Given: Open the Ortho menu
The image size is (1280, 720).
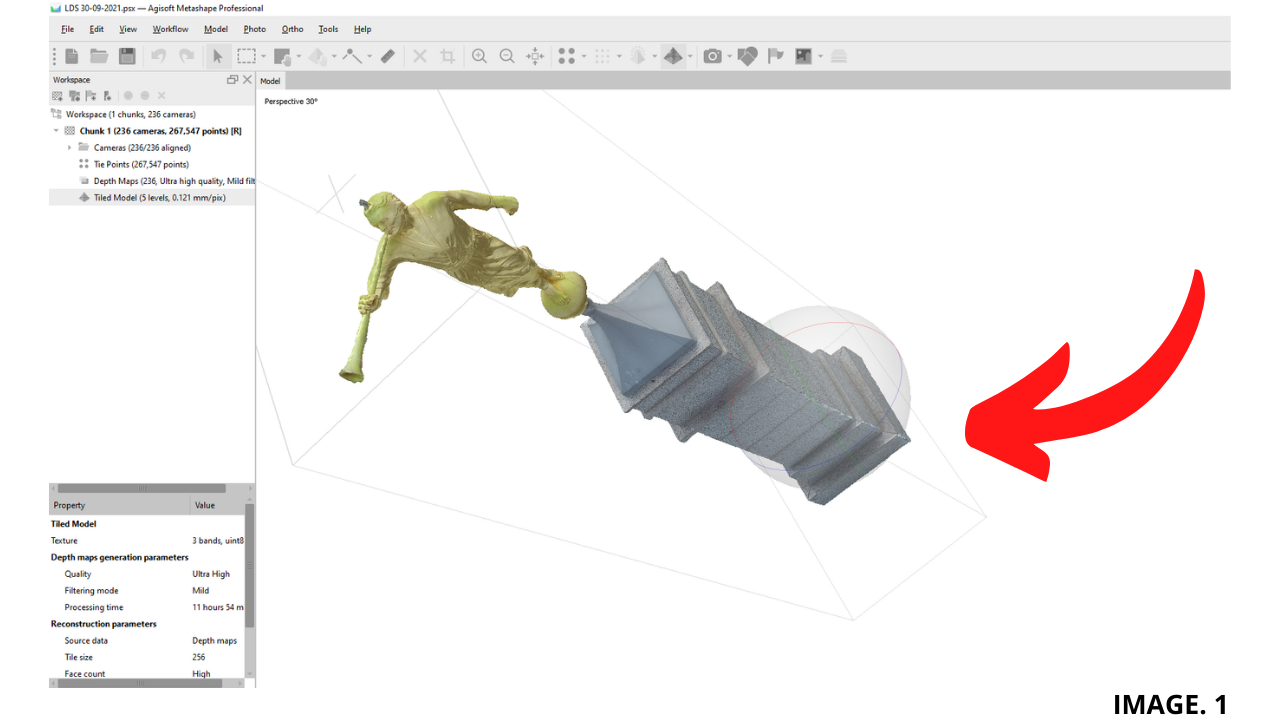Looking at the screenshot, I should (292, 29).
